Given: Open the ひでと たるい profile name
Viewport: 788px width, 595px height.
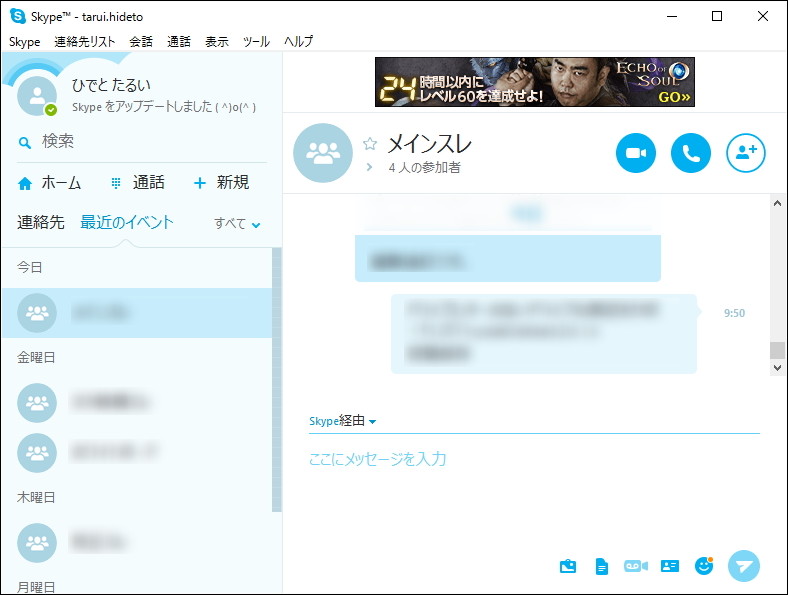Looking at the screenshot, I should [111, 85].
